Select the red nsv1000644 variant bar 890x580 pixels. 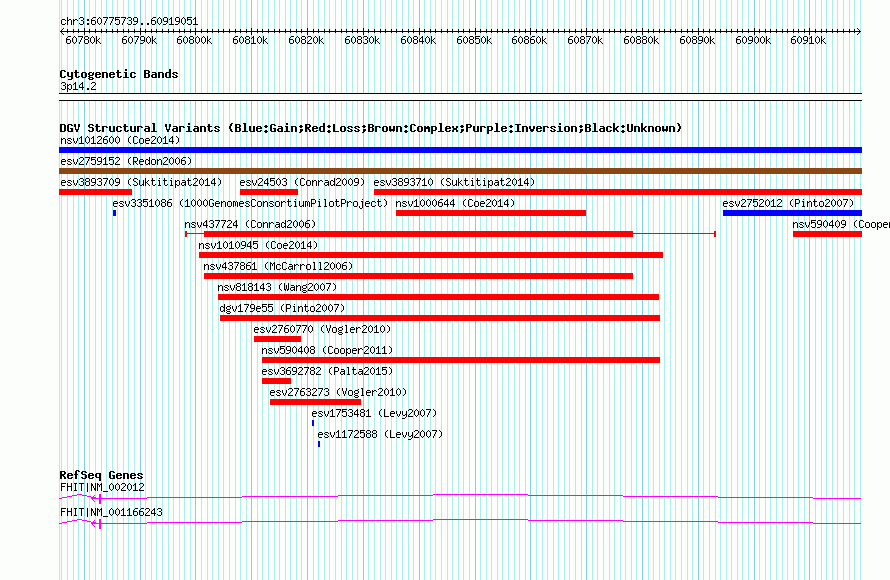coord(491,213)
